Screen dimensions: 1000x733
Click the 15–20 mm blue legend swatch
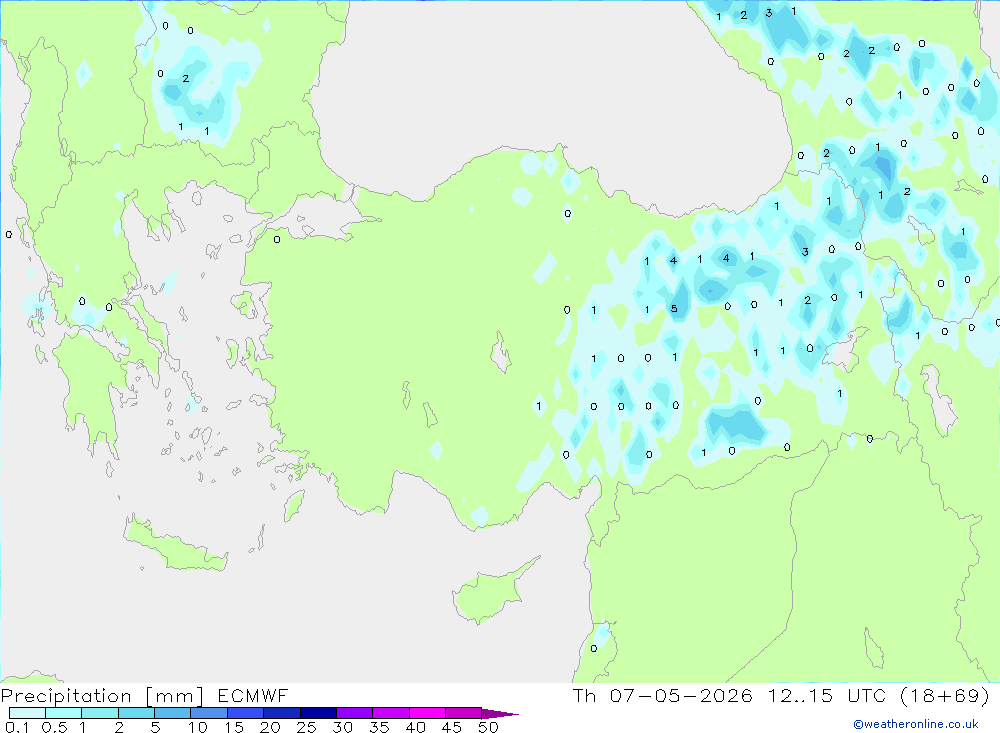click(x=246, y=713)
